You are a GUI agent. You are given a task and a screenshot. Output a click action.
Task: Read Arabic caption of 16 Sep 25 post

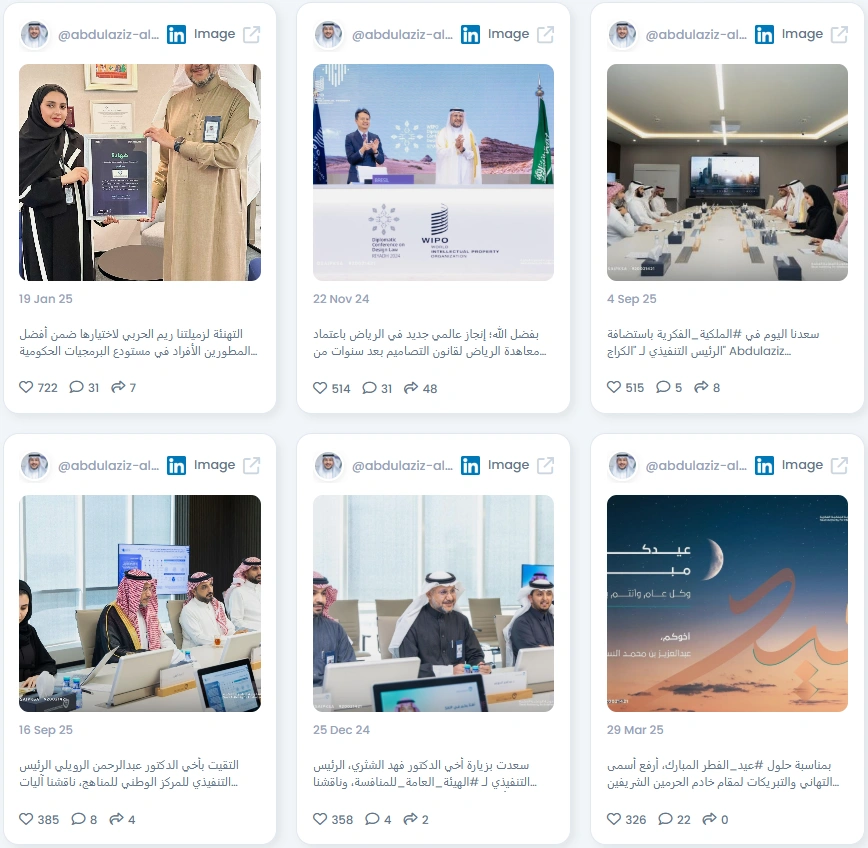coord(129,773)
